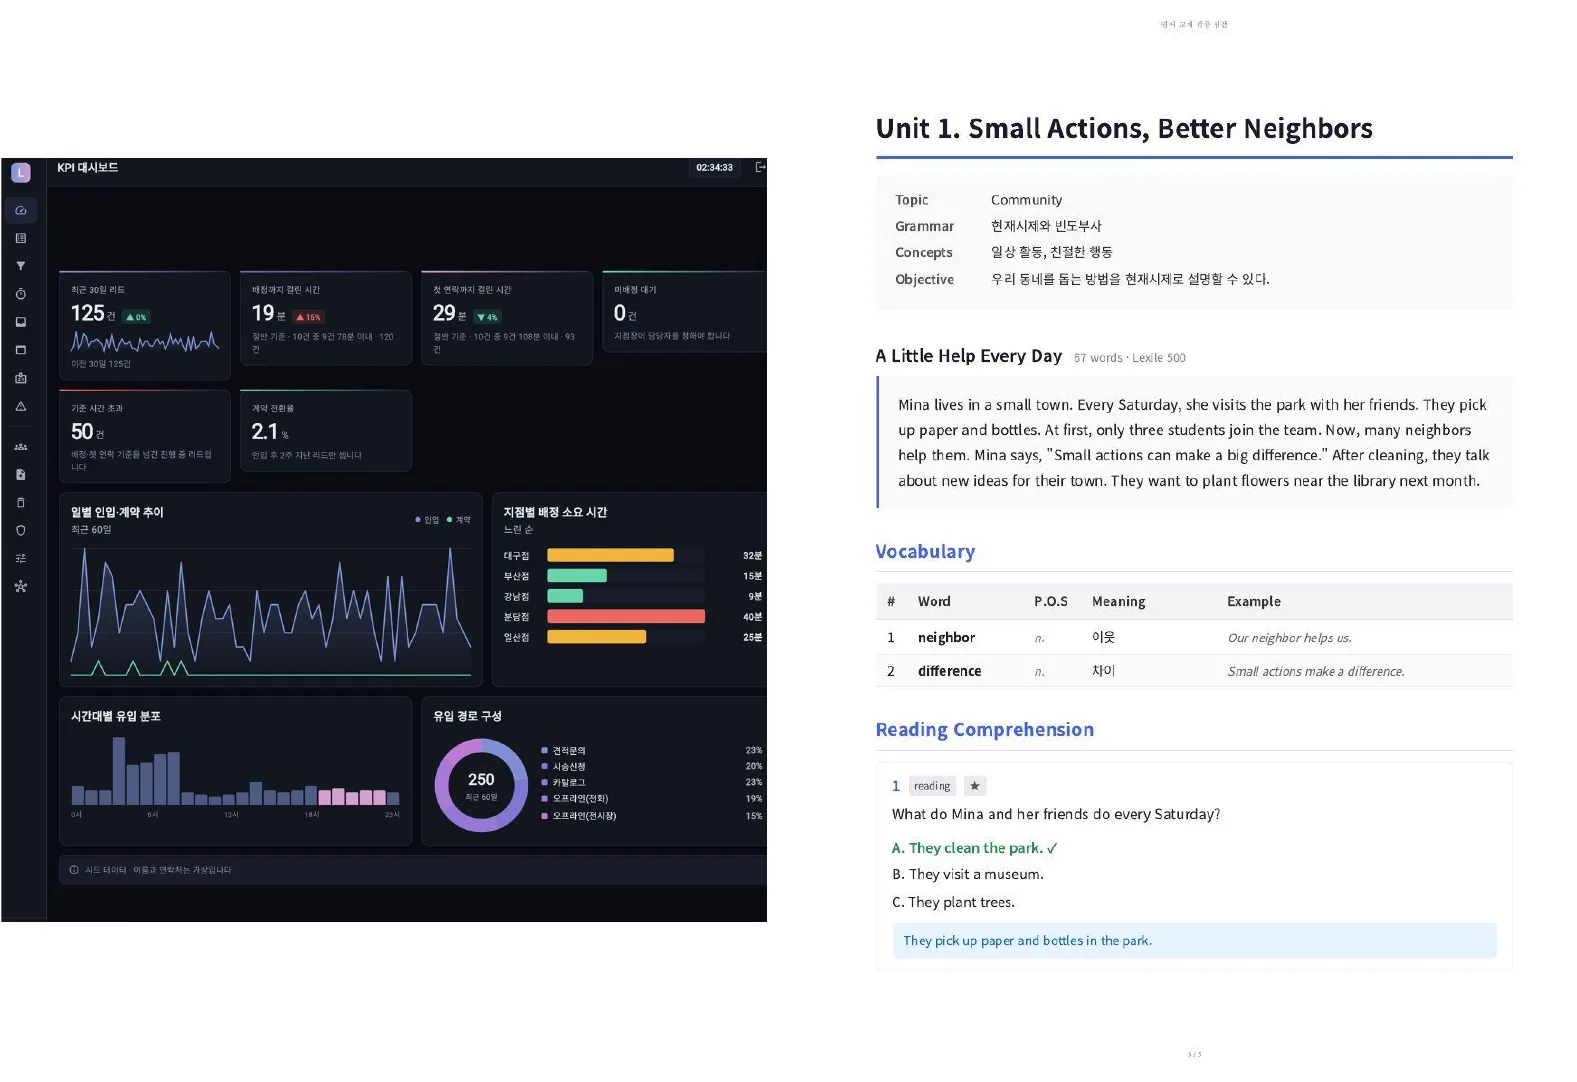The image size is (1577, 1082).
Task: Open the dashboard gauge icon in sidebar
Action: pyautogui.click(x=21, y=210)
